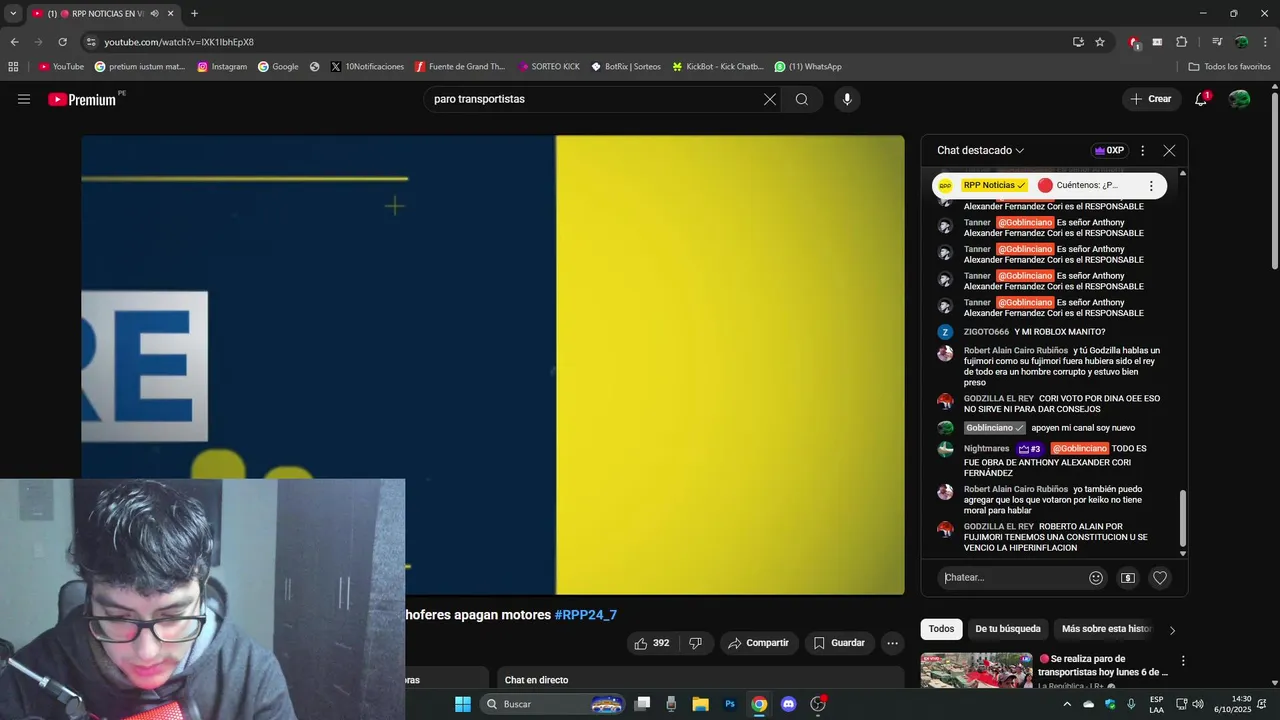The height and width of the screenshot is (720, 1280).
Task: Reload the page
Action: coord(62,42)
